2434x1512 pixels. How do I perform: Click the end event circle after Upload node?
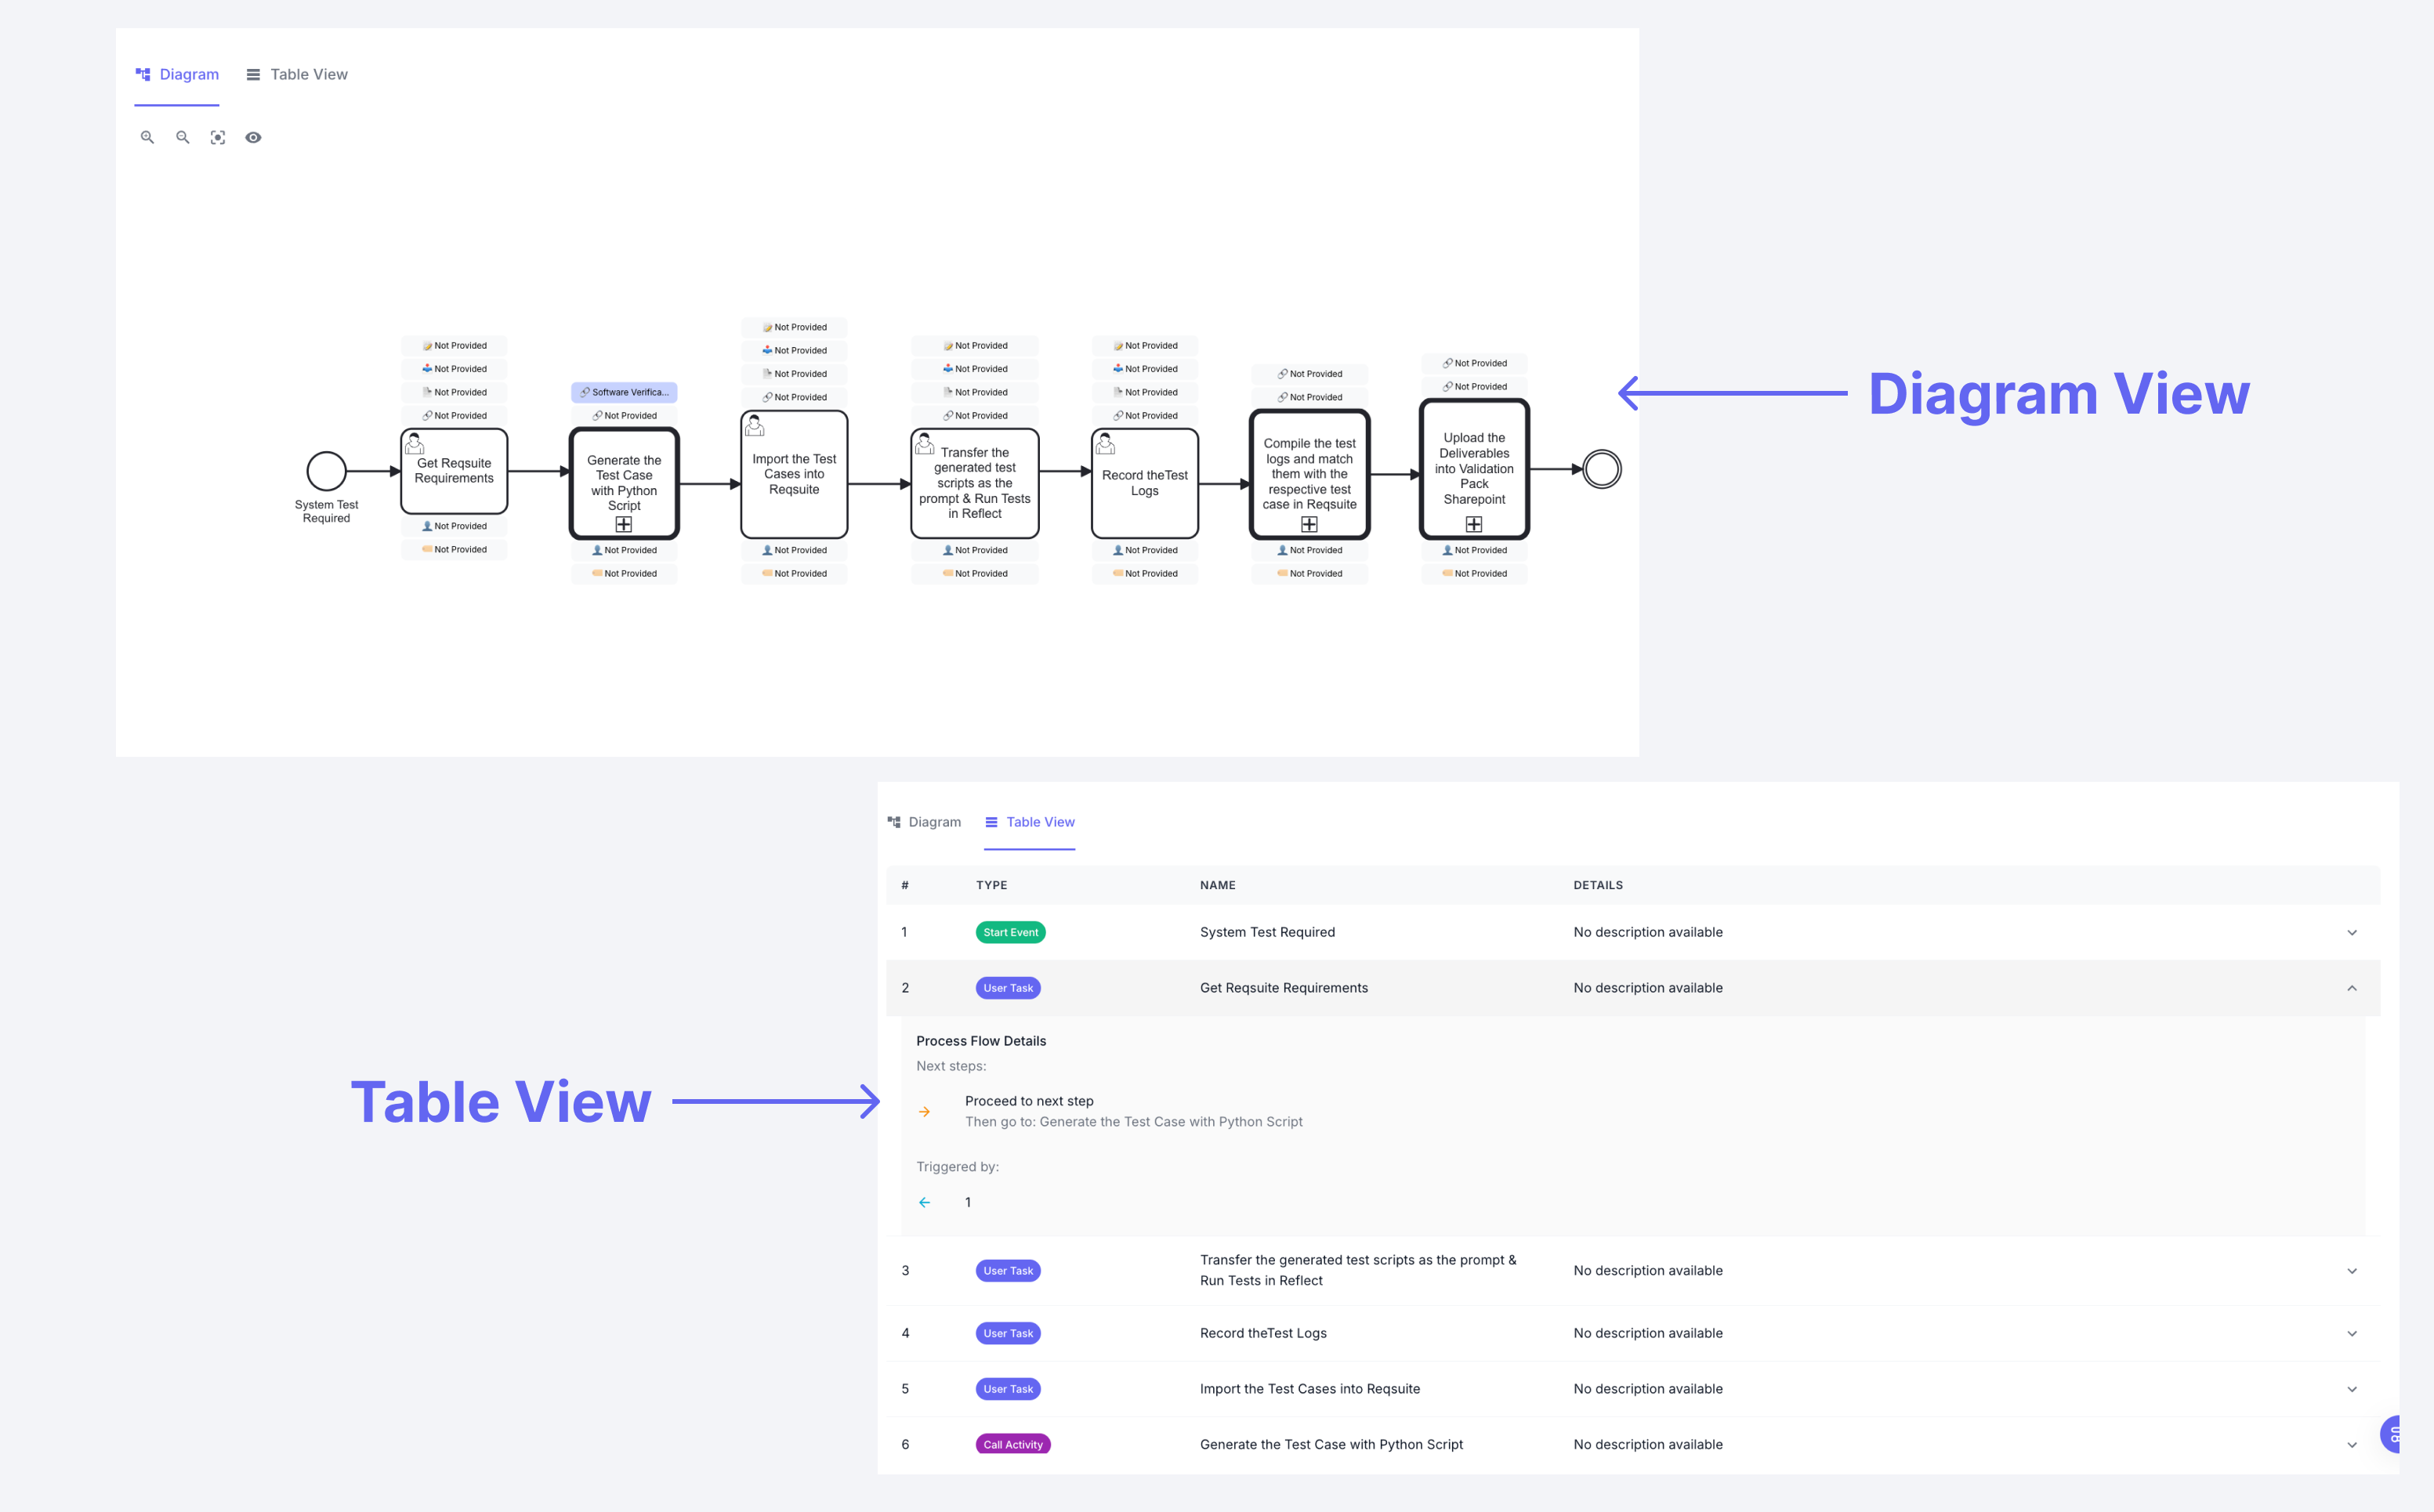pyautogui.click(x=1601, y=468)
